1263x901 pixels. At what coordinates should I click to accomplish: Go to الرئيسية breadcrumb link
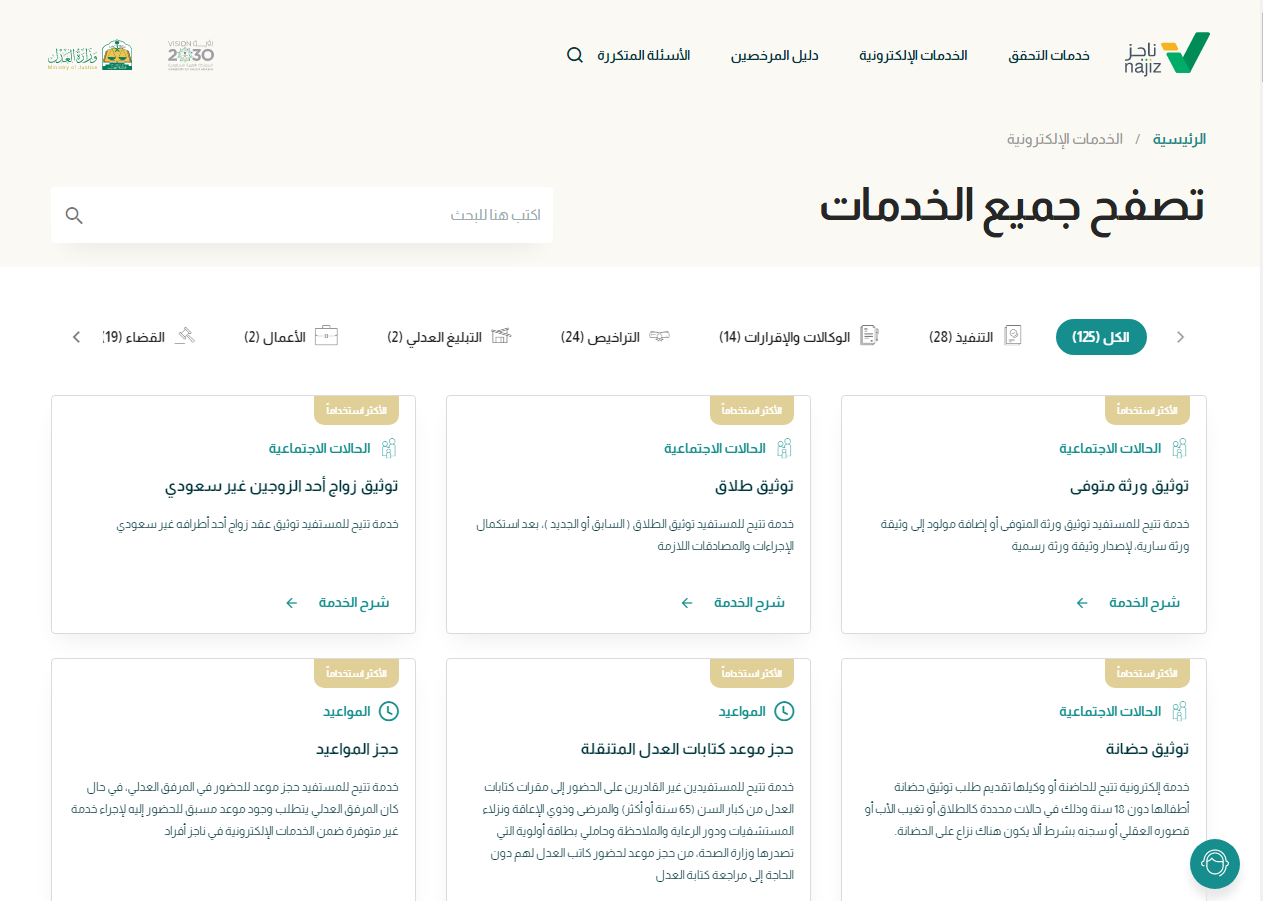(1180, 139)
